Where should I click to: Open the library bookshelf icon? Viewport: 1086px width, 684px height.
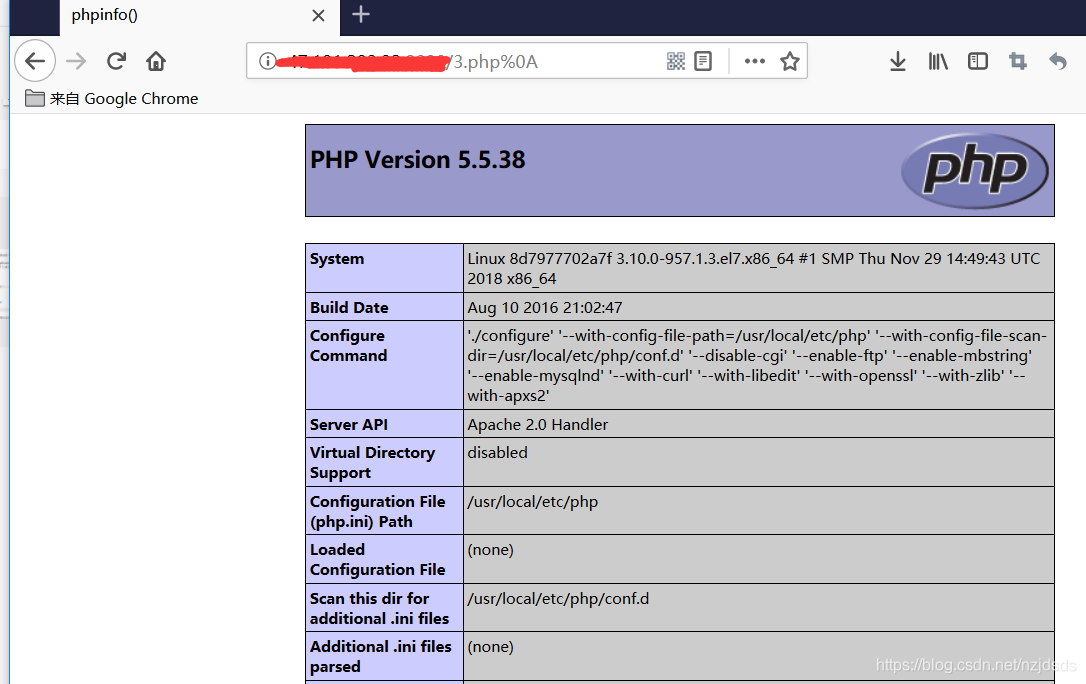[938, 61]
